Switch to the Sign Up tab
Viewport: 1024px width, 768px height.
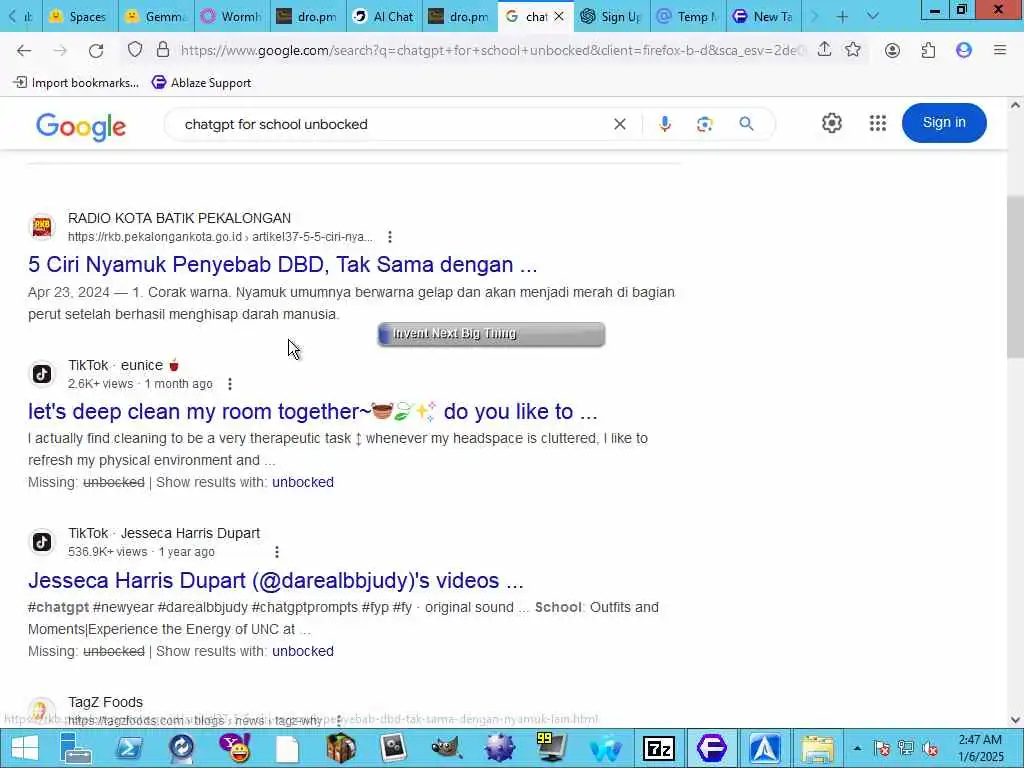(x=612, y=16)
